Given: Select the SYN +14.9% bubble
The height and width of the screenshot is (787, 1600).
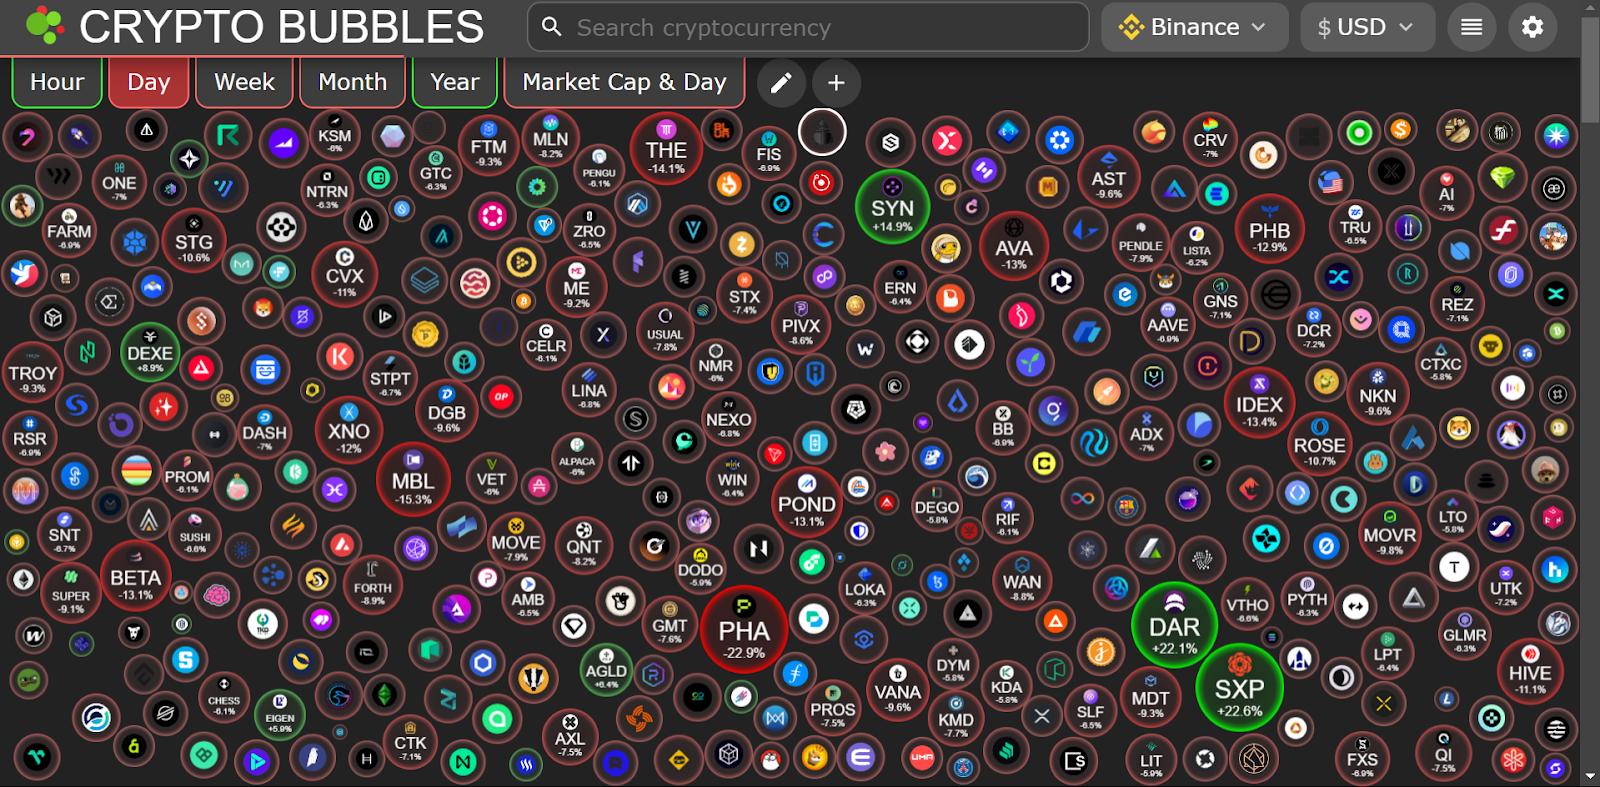Looking at the screenshot, I should pos(892,207).
